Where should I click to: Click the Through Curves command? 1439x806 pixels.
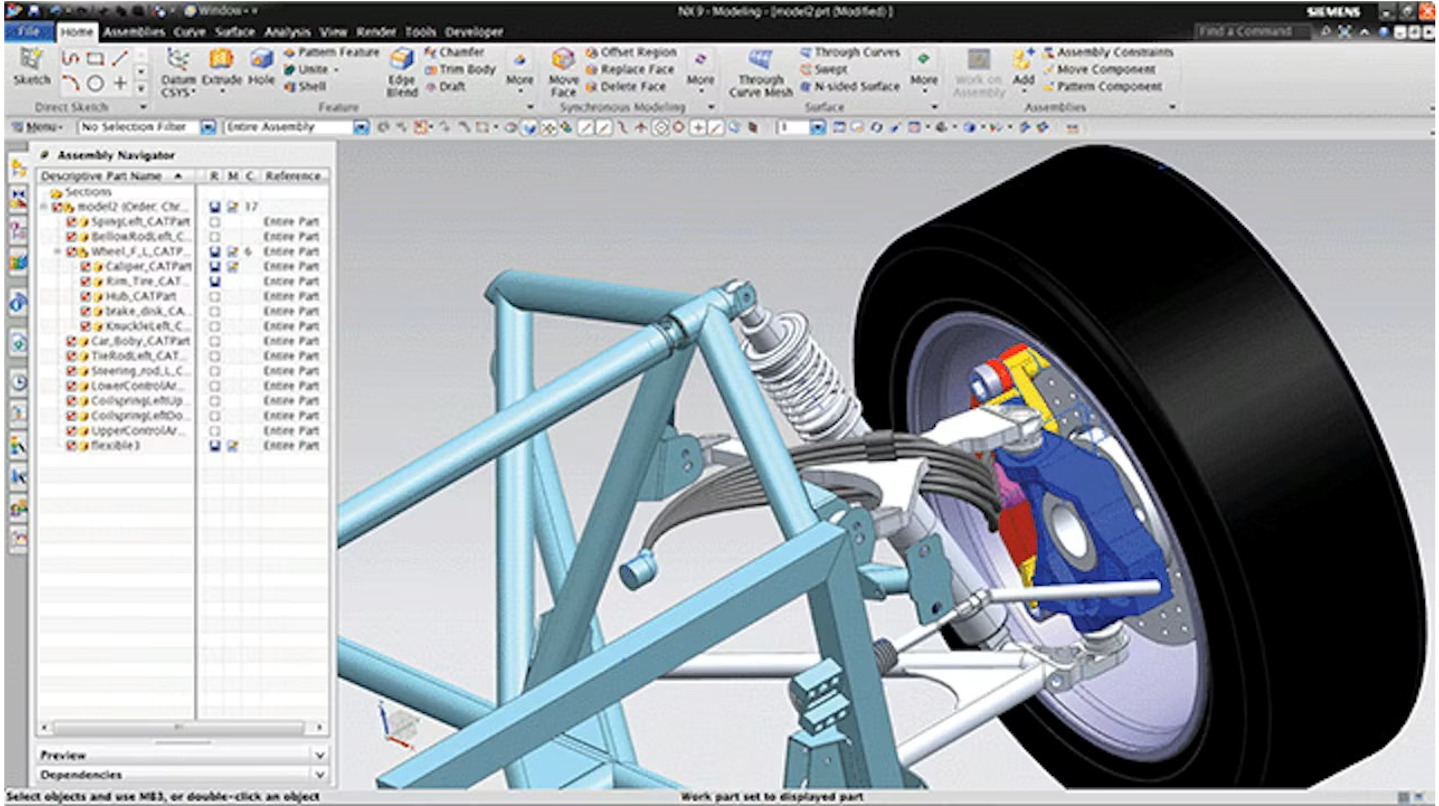850,52
